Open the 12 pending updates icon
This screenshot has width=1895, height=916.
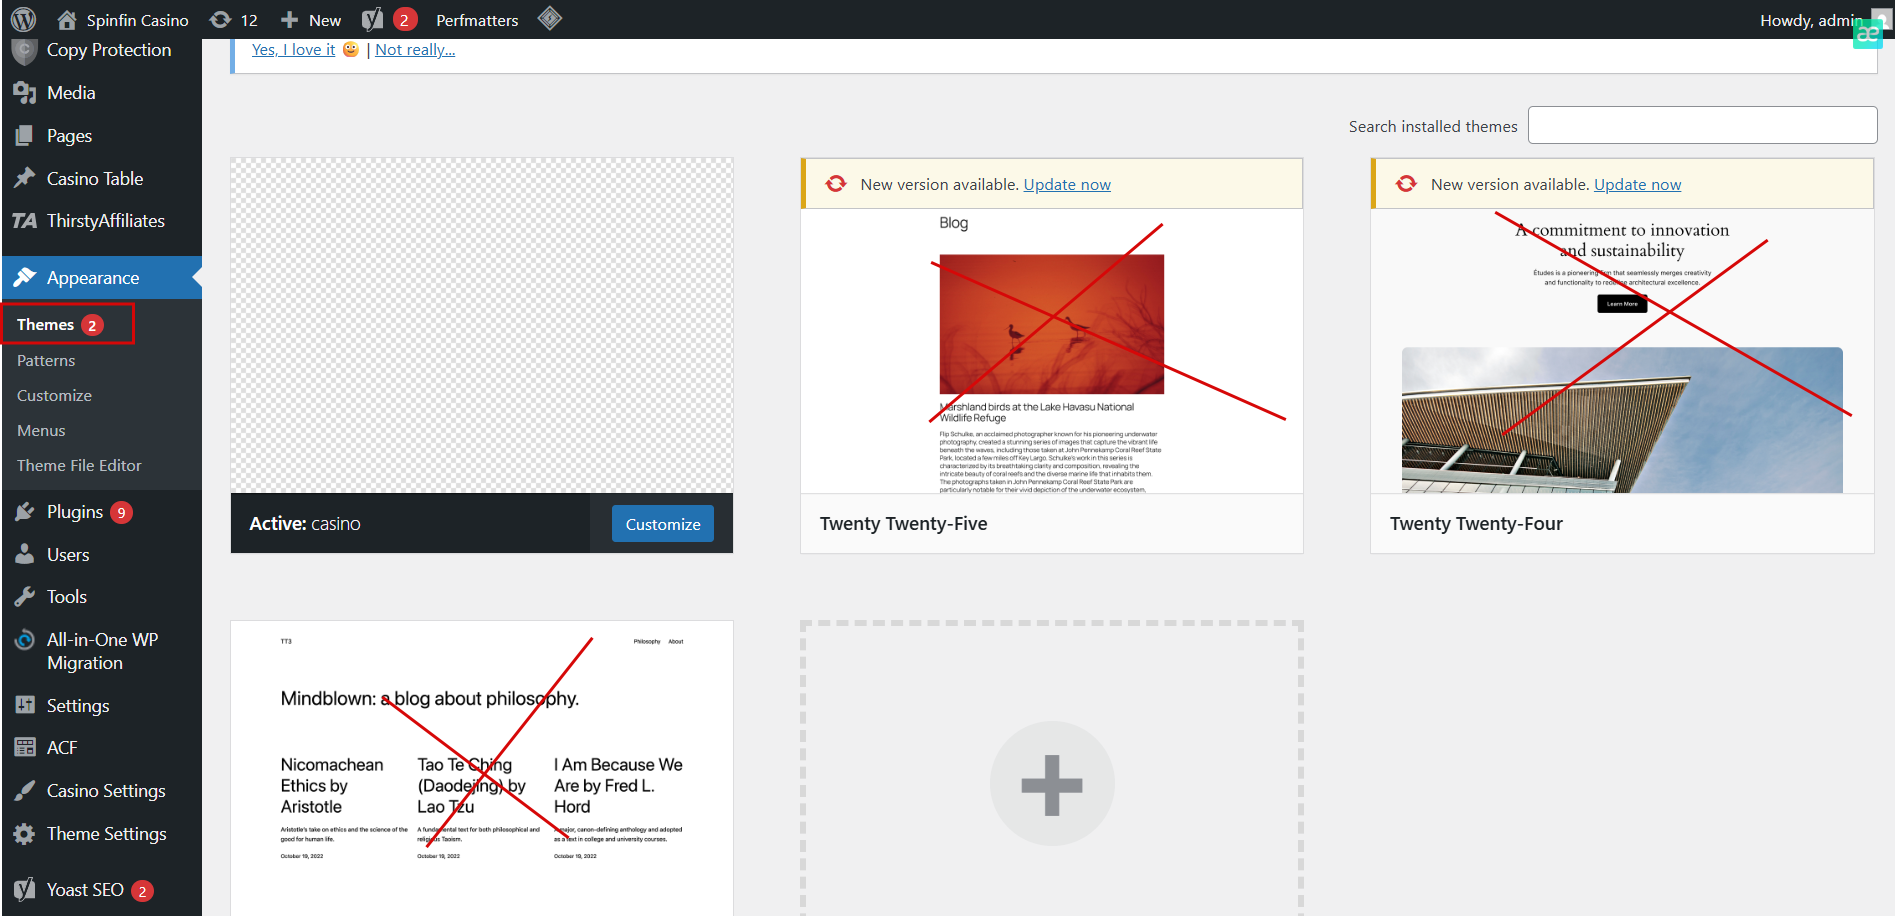pos(220,19)
